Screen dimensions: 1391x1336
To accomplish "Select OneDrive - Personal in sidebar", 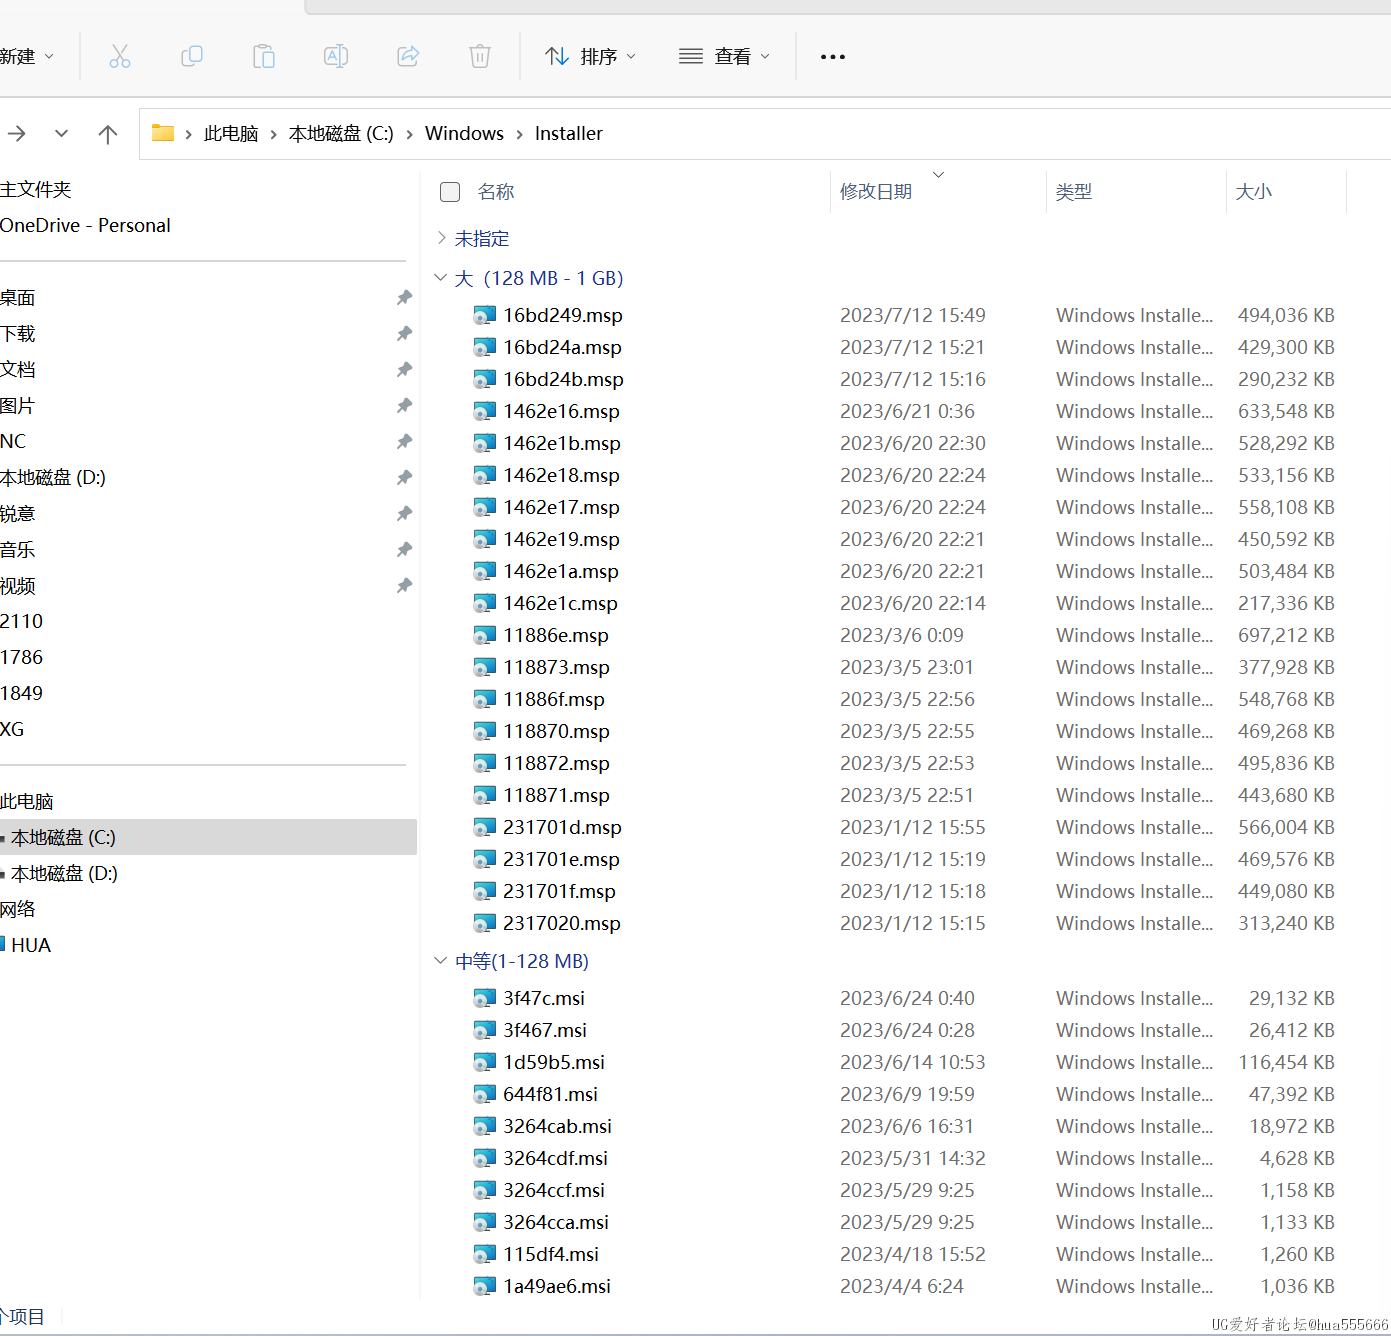I will [x=85, y=225].
